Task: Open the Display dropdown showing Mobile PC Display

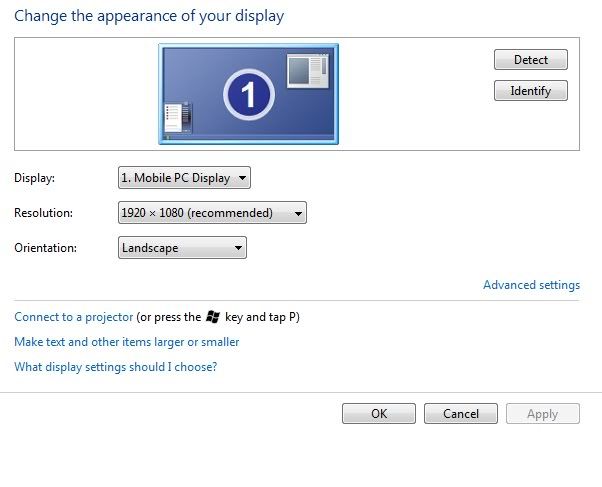Action: coord(184,177)
